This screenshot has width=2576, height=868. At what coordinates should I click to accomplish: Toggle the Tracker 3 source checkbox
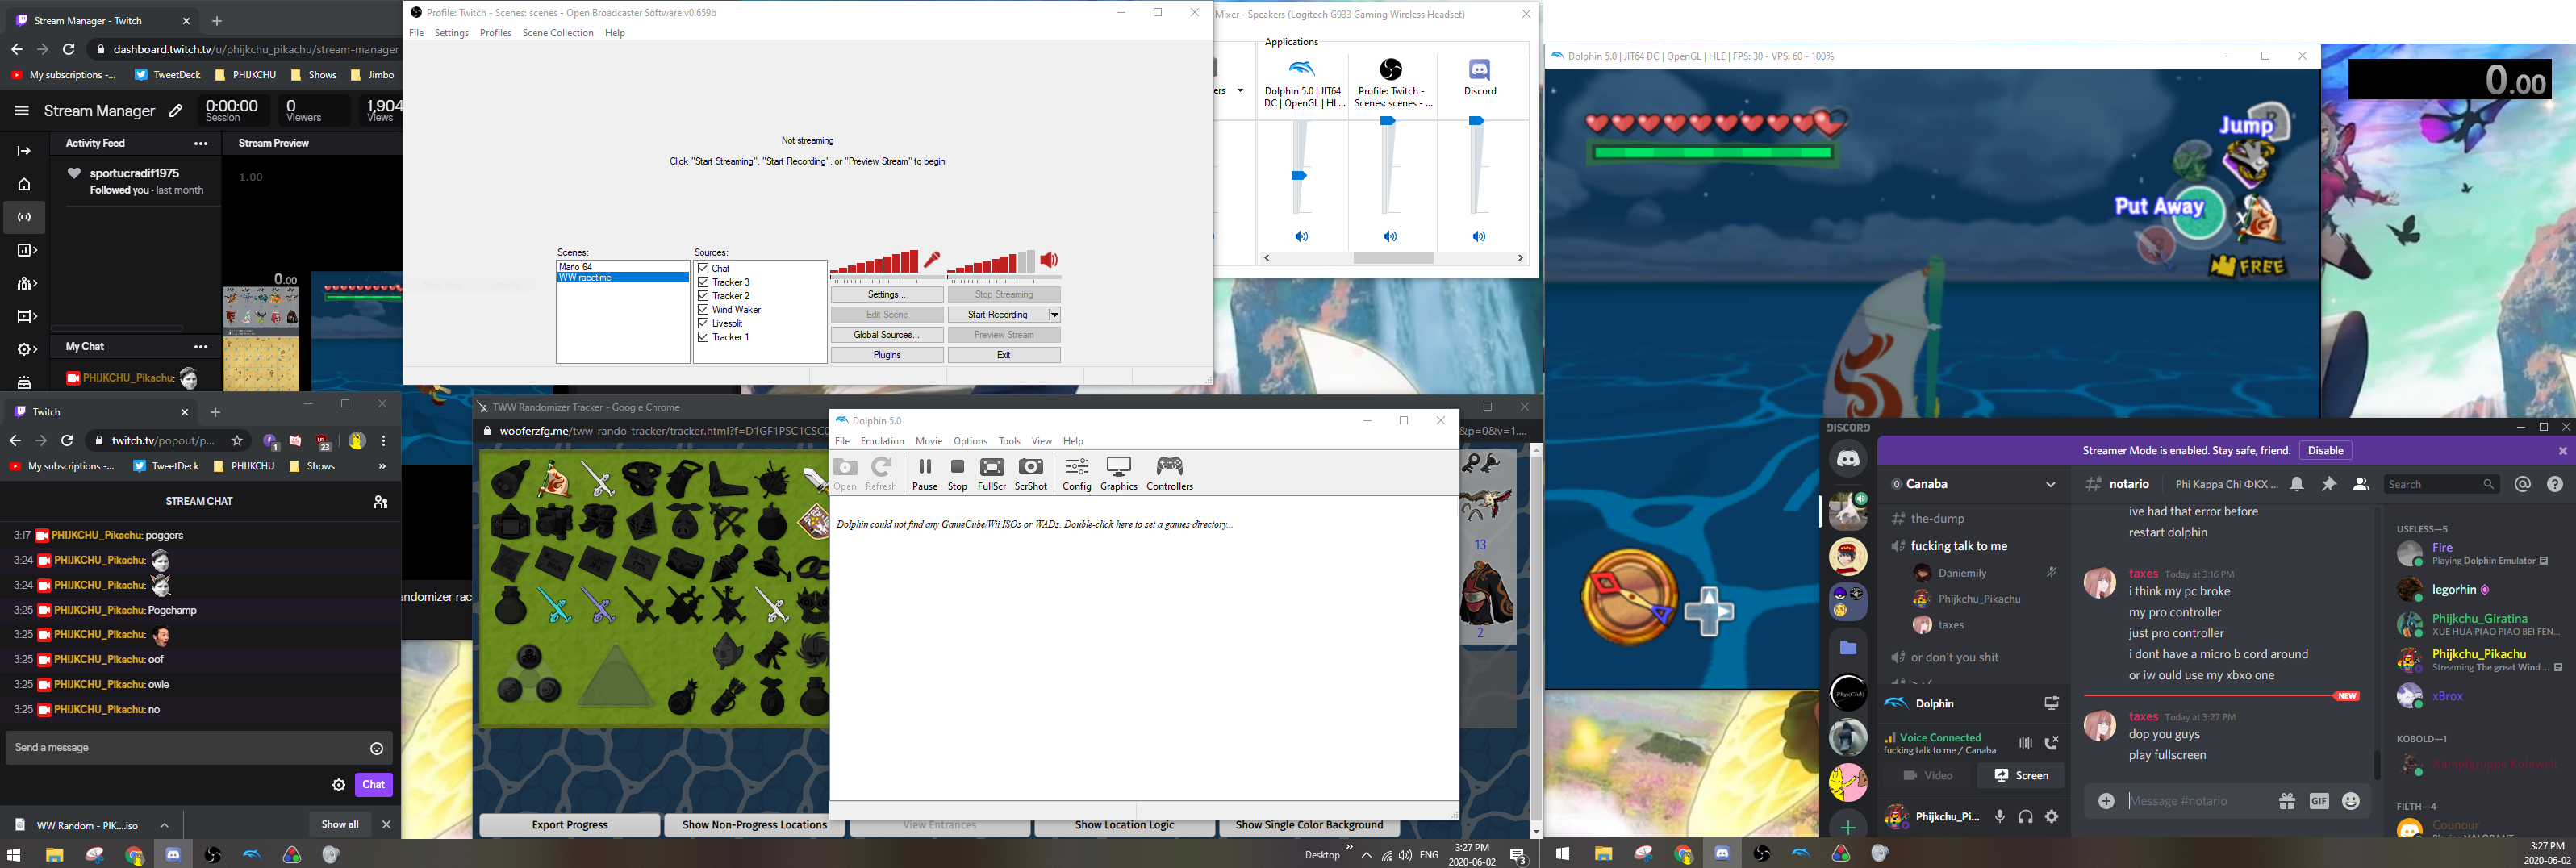point(703,282)
